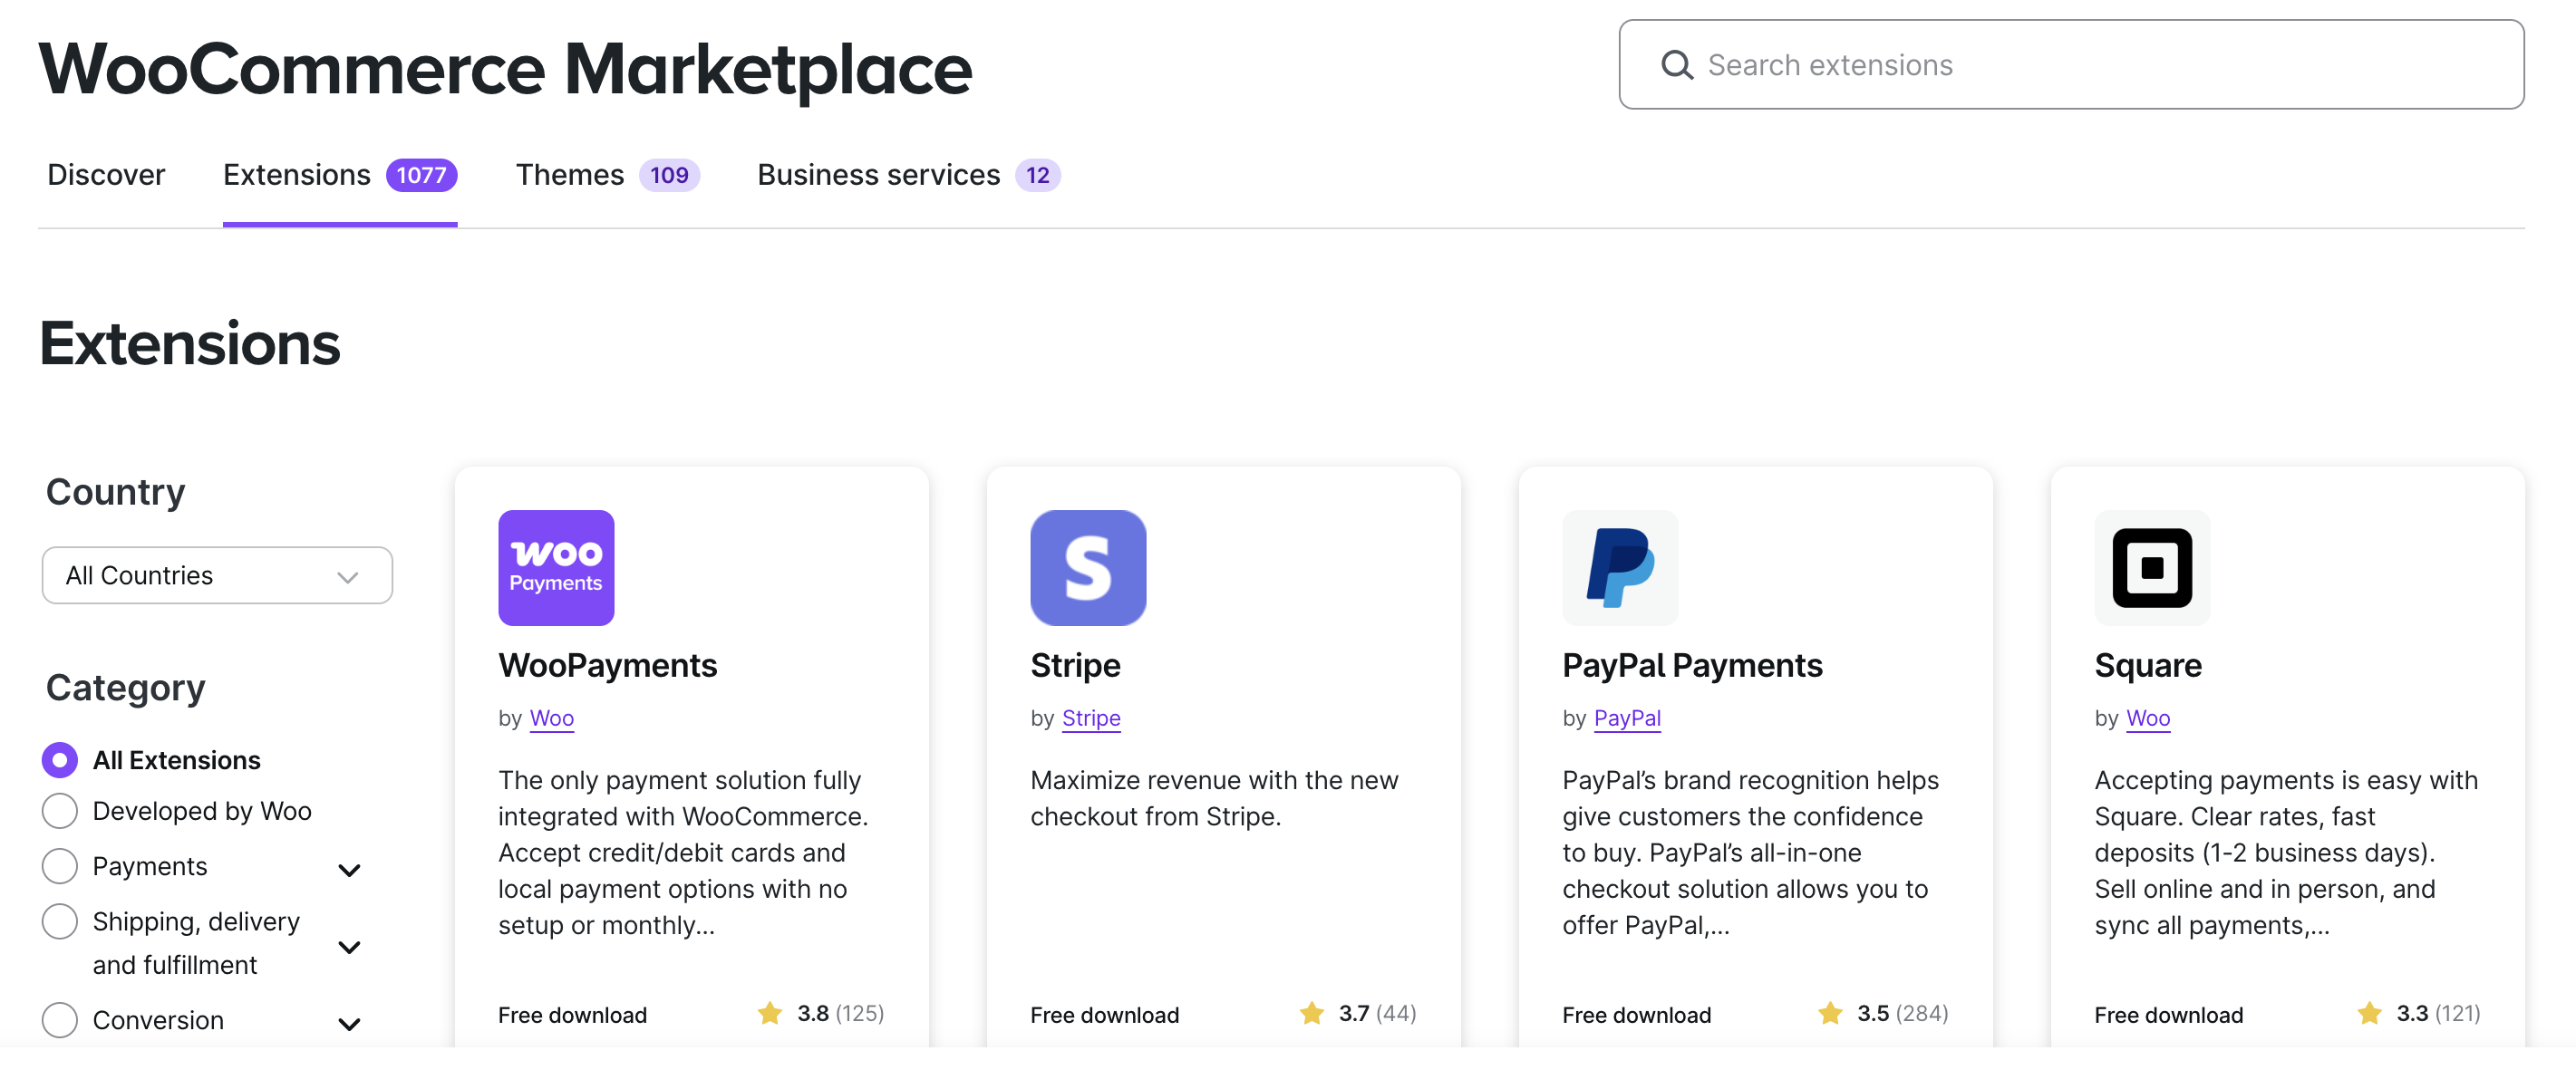The image size is (2576, 1089).
Task: Open the Stripe vendor link
Action: pyautogui.click(x=1091, y=718)
